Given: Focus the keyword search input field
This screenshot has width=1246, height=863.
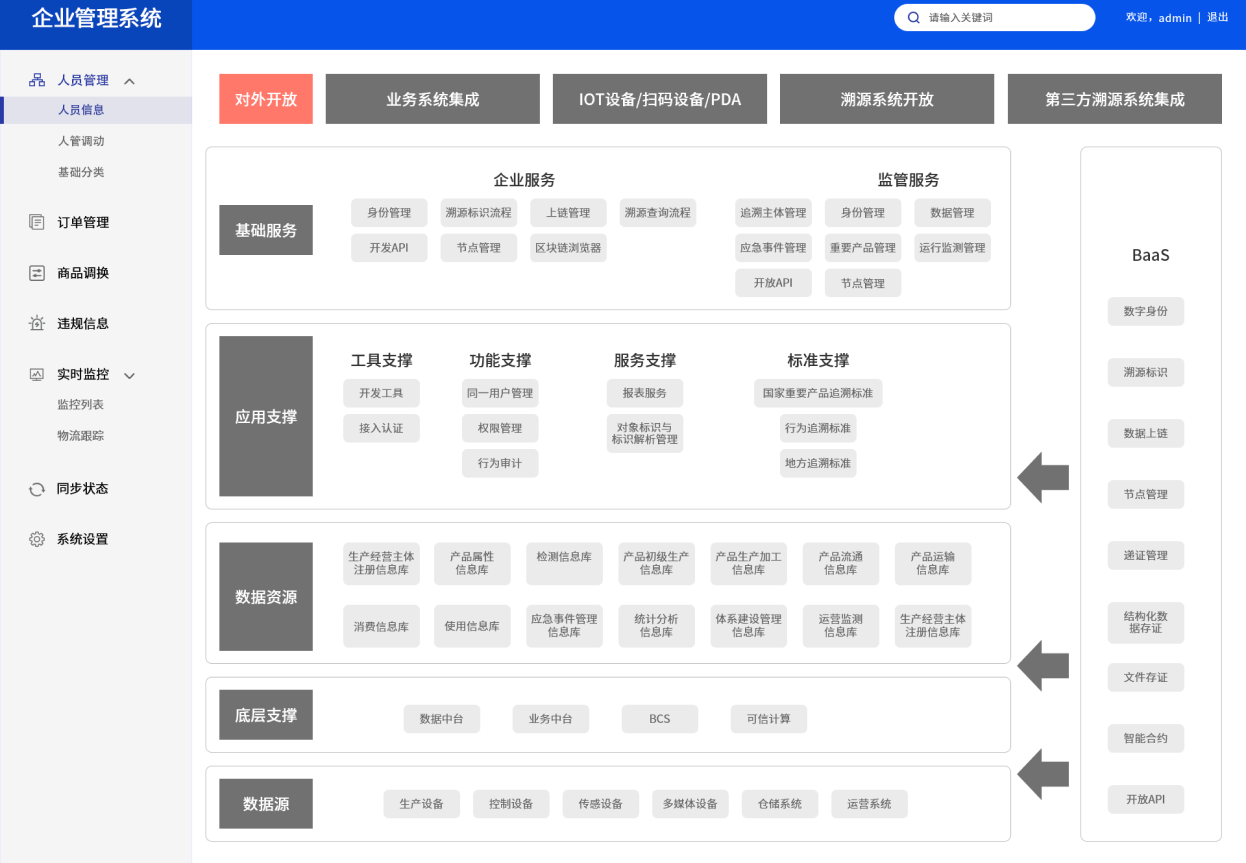Looking at the screenshot, I should pos(1005,18).
